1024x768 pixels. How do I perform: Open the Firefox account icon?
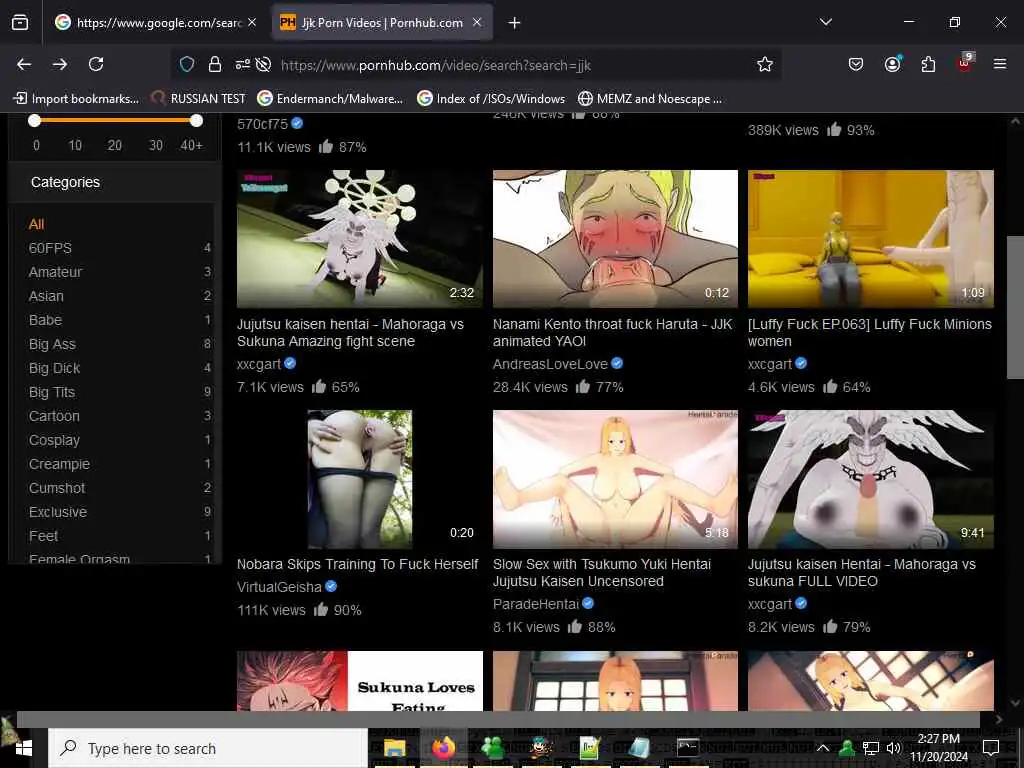892,64
